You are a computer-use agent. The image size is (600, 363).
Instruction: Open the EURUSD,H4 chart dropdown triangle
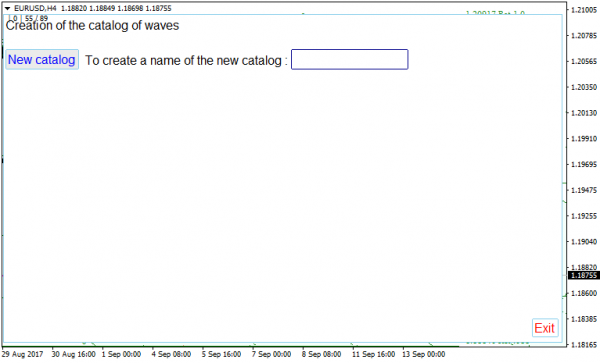click(x=7, y=8)
